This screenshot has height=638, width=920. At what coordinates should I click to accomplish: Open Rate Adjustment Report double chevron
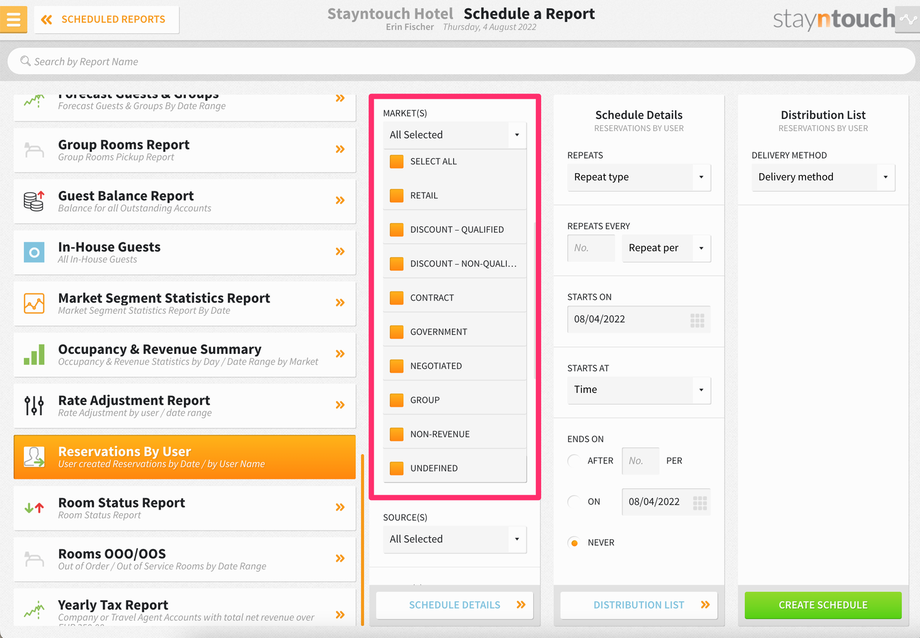(340, 404)
